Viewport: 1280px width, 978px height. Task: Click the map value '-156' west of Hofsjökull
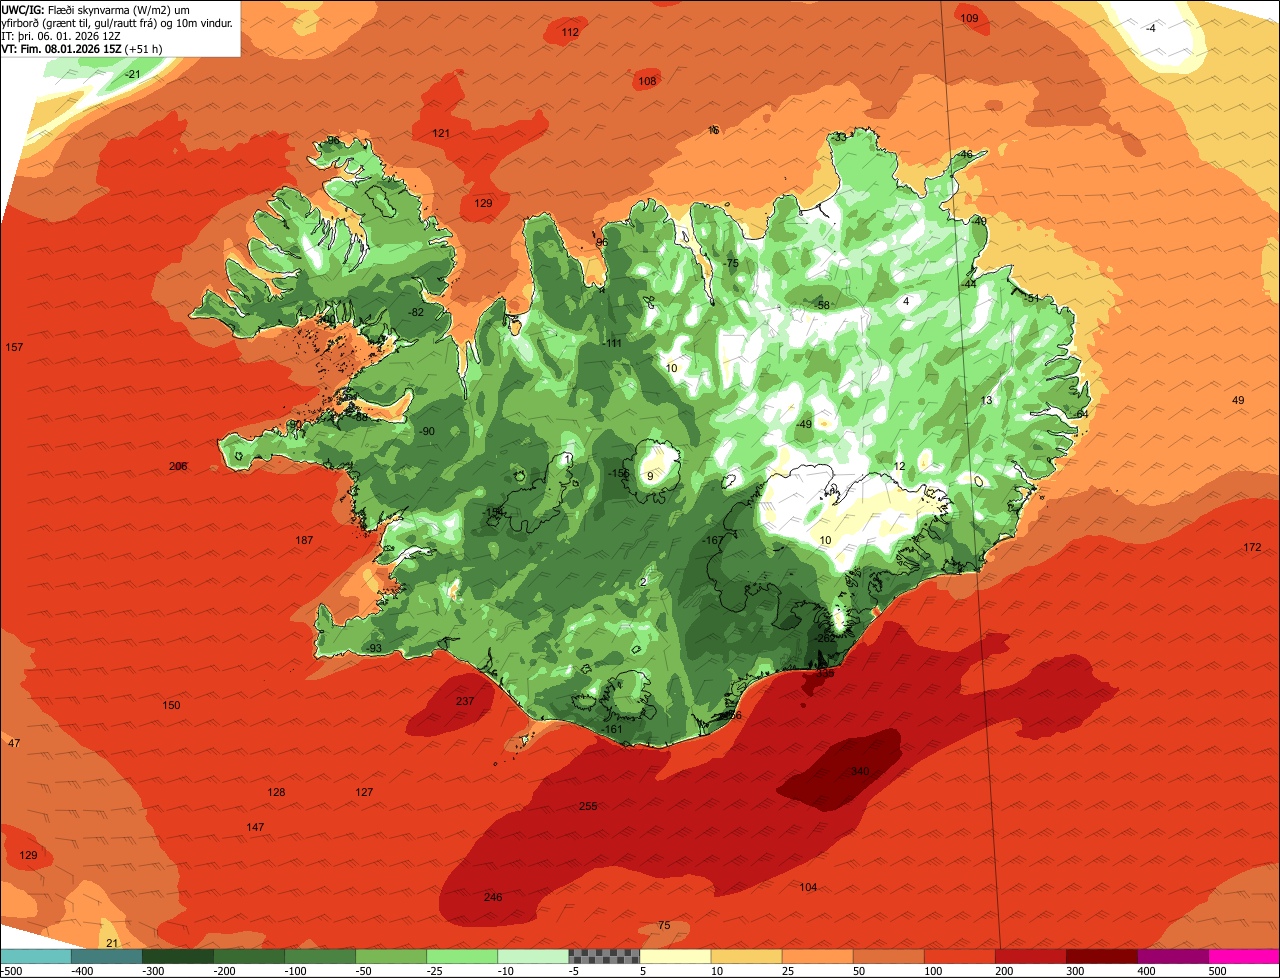[618, 473]
